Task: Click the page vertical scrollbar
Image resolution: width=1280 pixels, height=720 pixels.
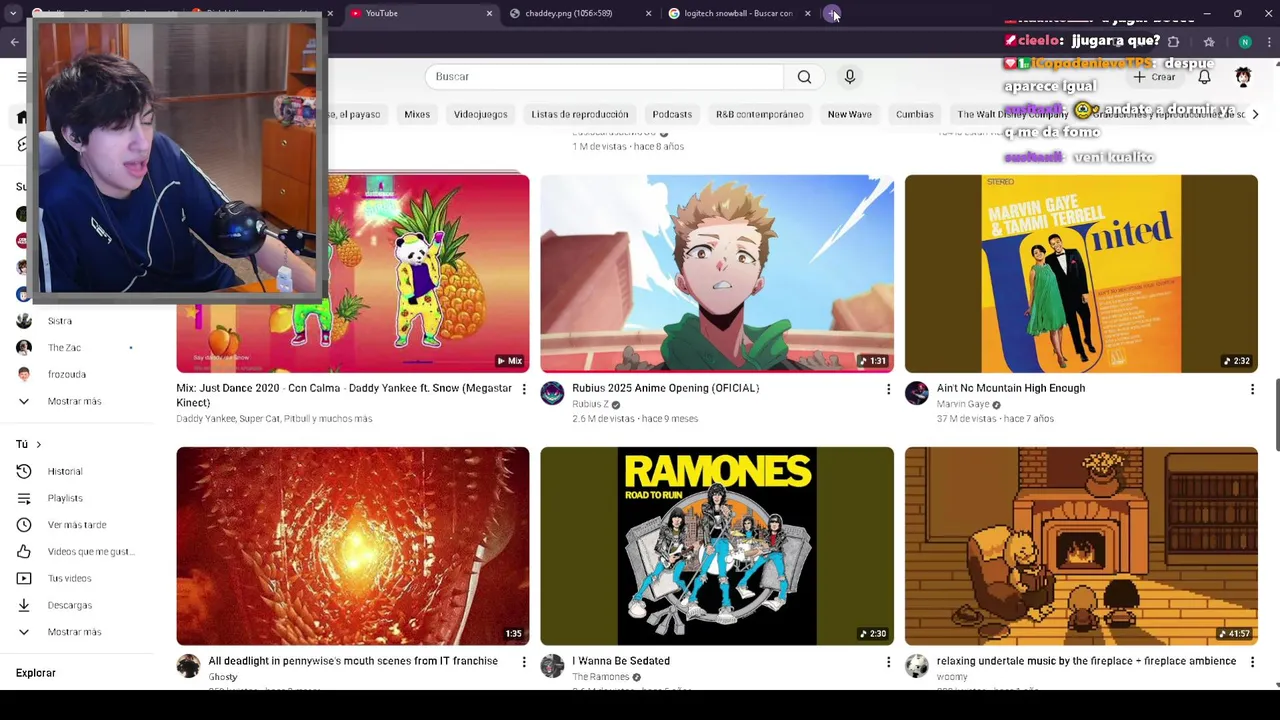Action: [x=1275, y=415]
